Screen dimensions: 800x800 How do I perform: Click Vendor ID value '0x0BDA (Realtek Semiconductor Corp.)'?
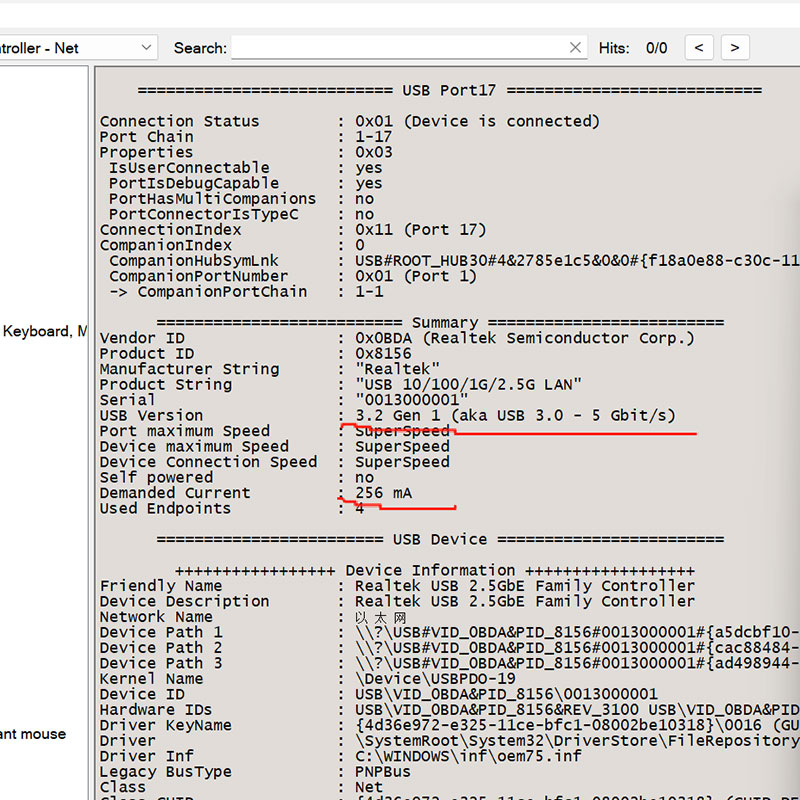(525, 338)
